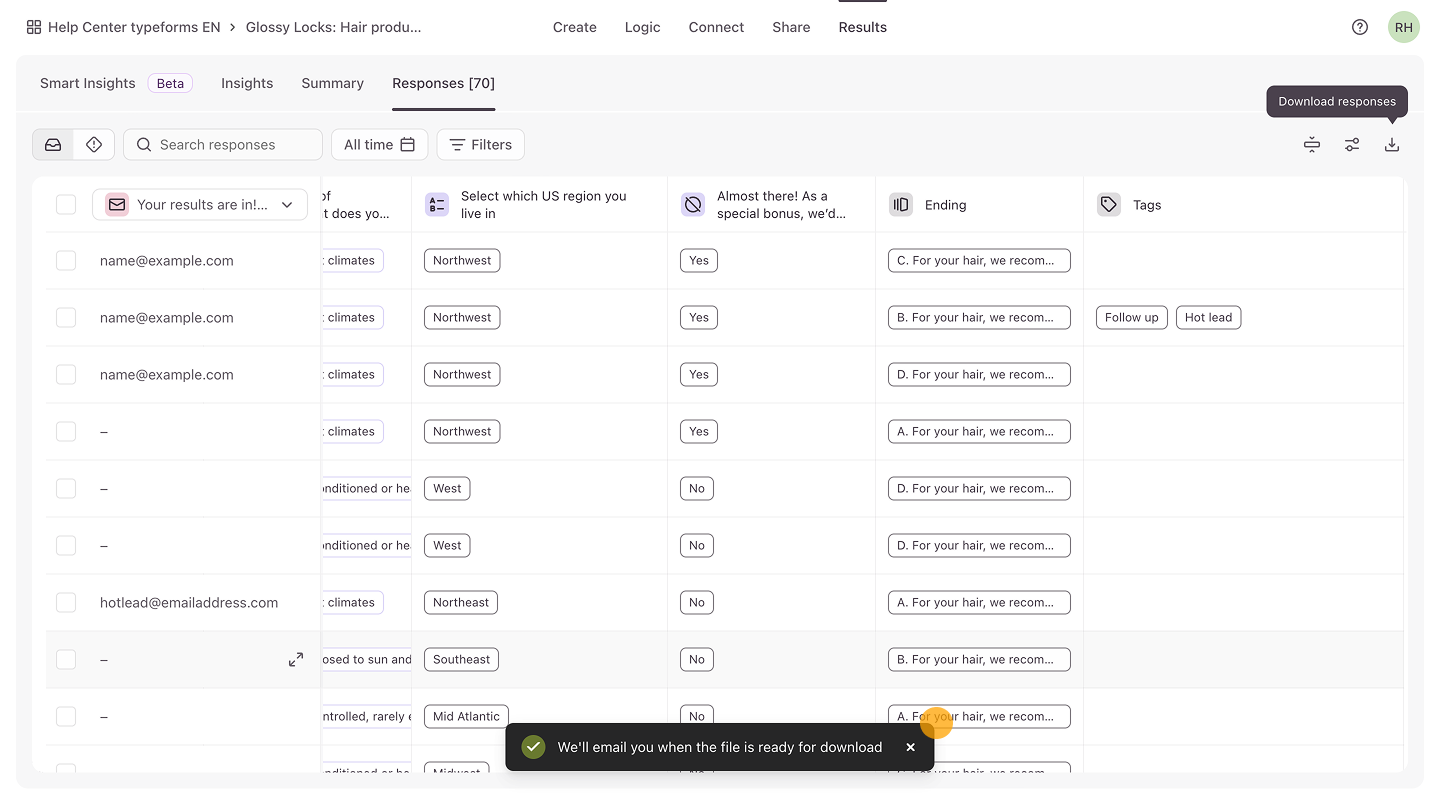1440x811 pixels.
Task: Click the Tags column header
Action: pyautogui.click(x=1244, y=205)
